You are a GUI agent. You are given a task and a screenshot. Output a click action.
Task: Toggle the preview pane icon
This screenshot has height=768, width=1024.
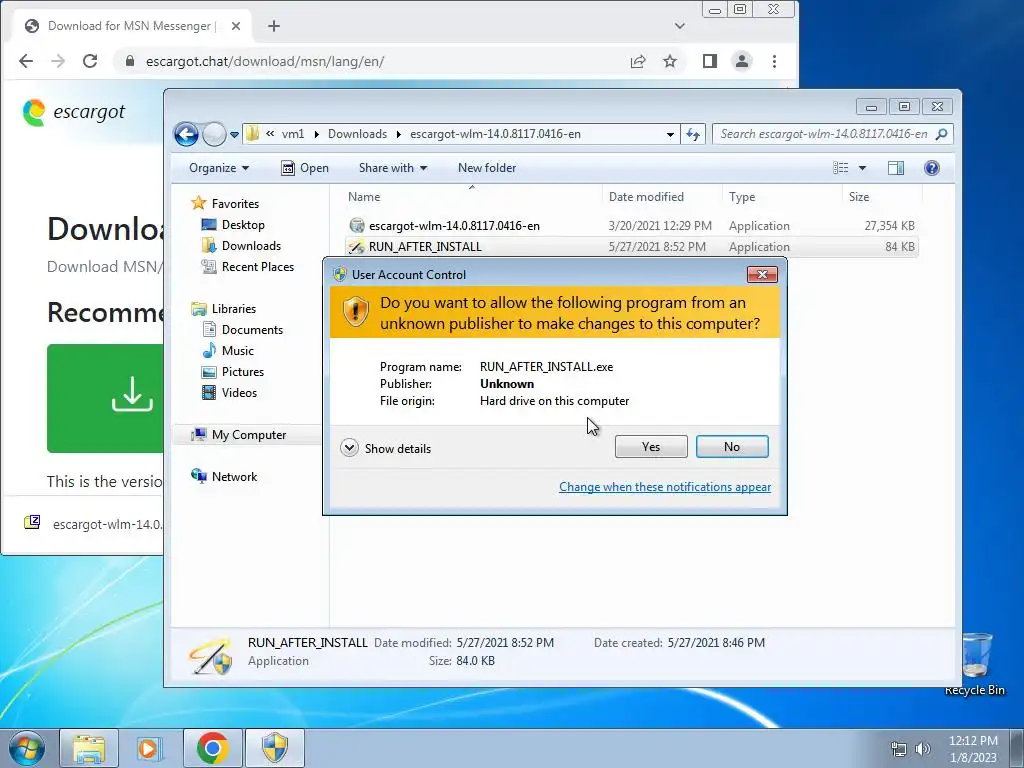coord(895,168)
